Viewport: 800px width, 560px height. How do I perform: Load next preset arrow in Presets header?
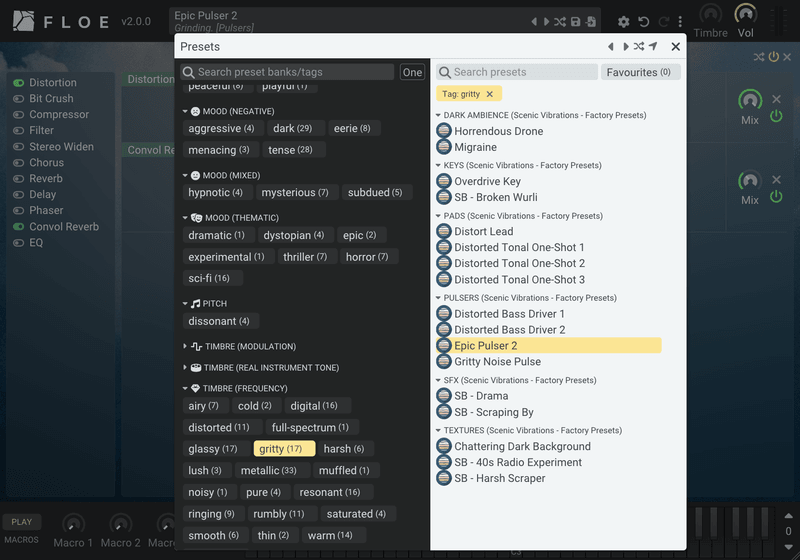[x=626, y=46]
